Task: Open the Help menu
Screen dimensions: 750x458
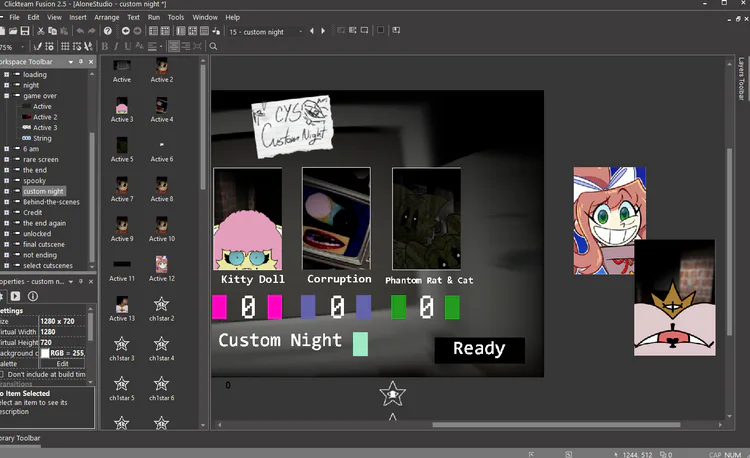Action: tap(232, 17)
